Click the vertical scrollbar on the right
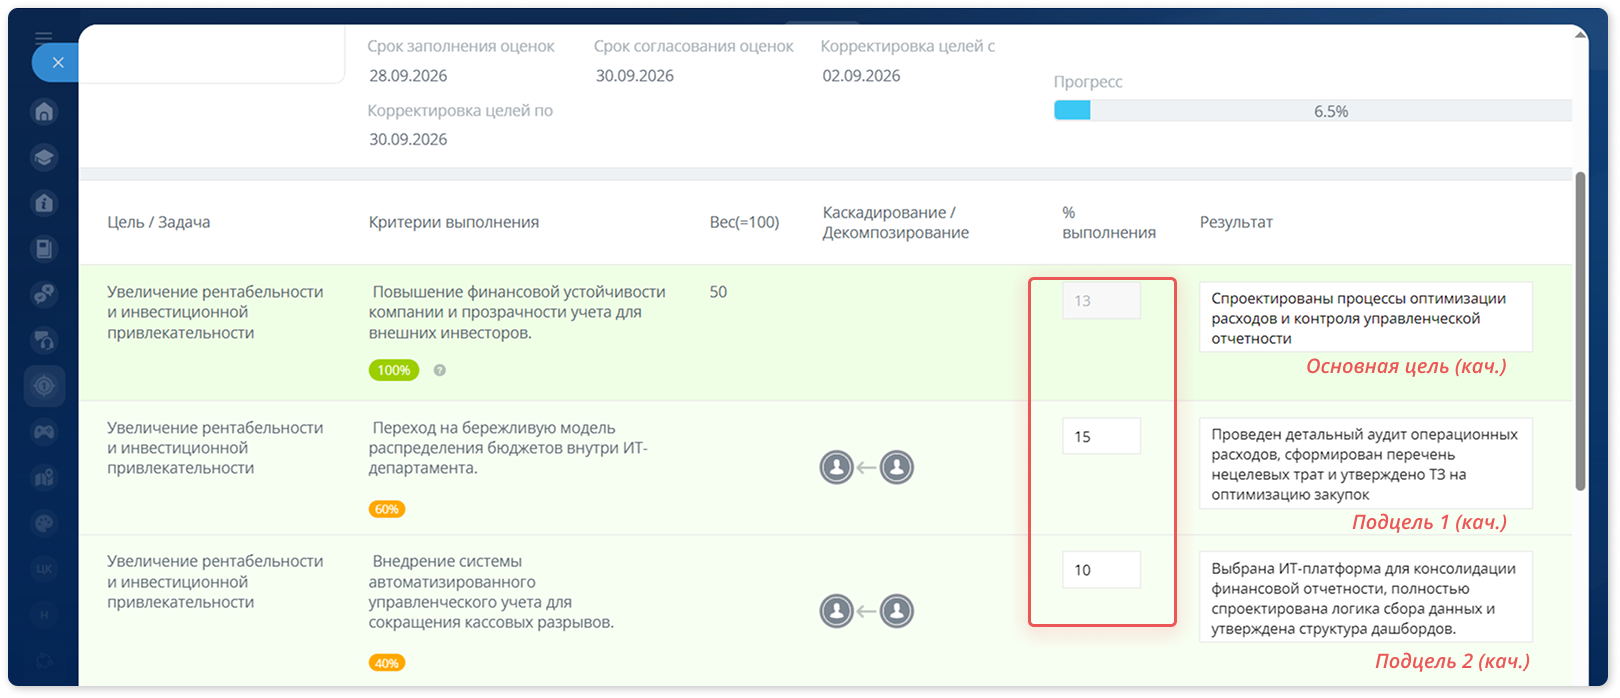 [1580, 330]
